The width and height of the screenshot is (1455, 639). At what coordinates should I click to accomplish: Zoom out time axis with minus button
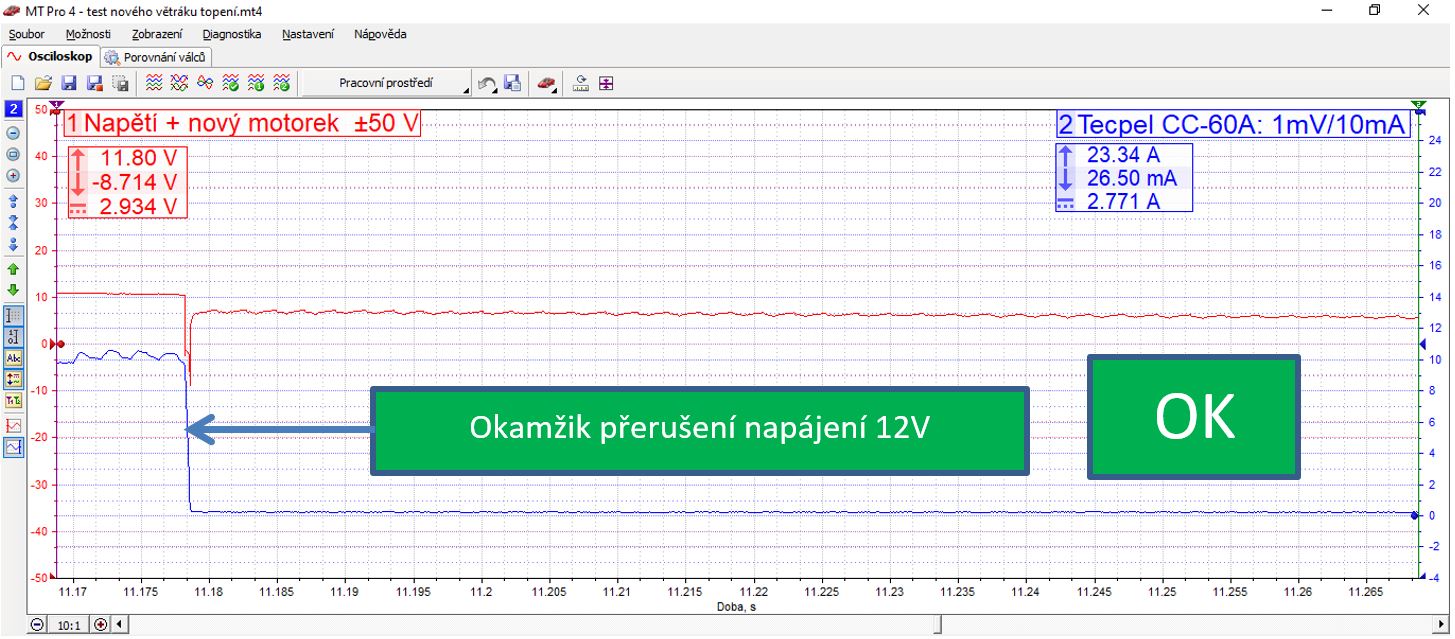(37, 624)
